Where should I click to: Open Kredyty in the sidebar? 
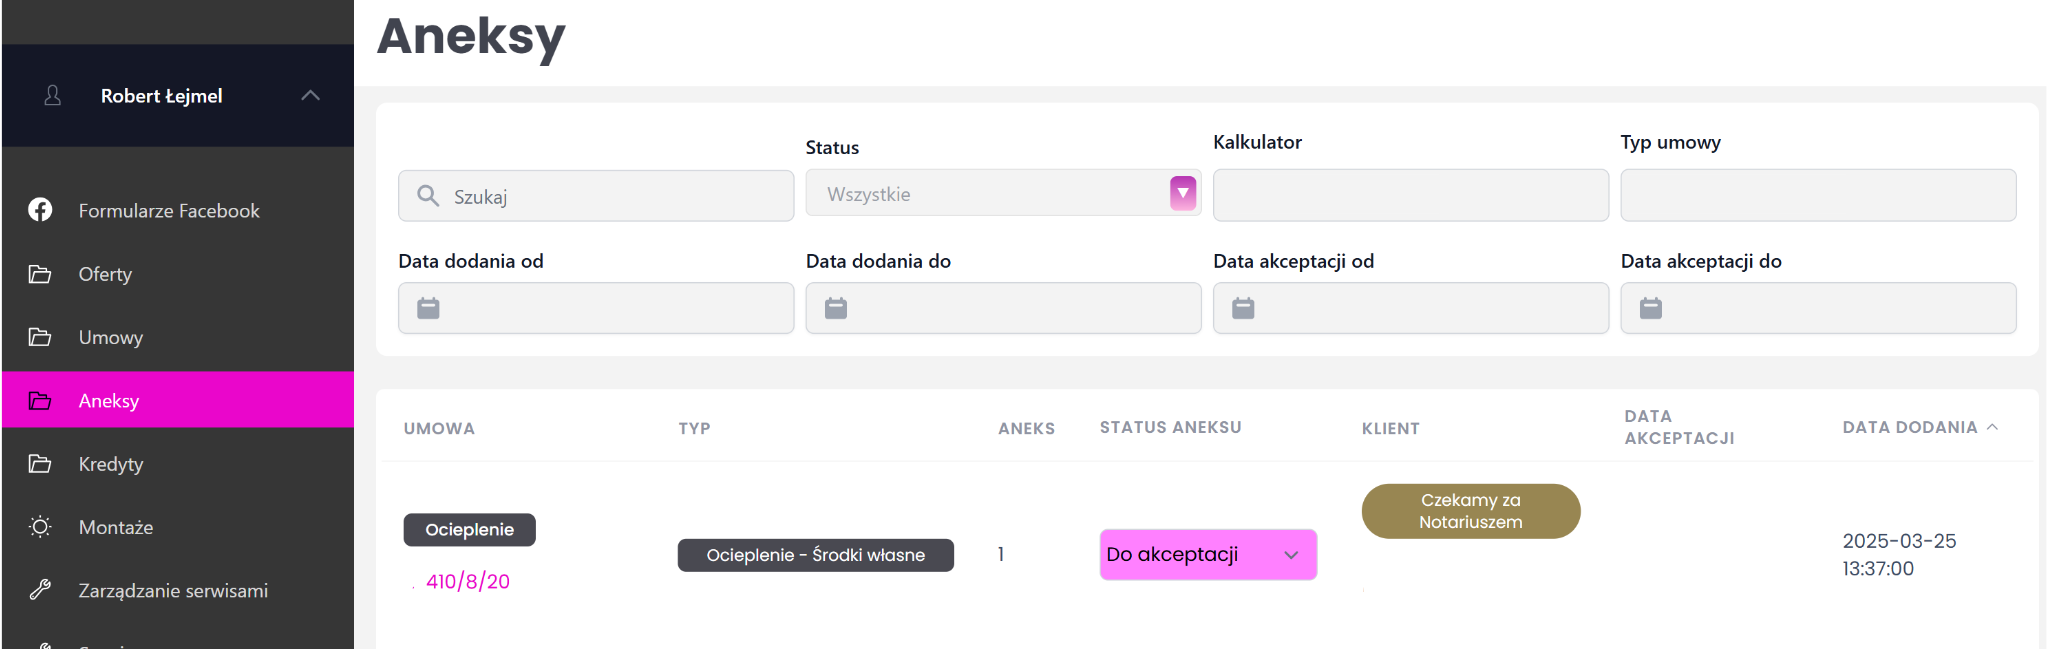pyautogui.click(x=110, y=464)
